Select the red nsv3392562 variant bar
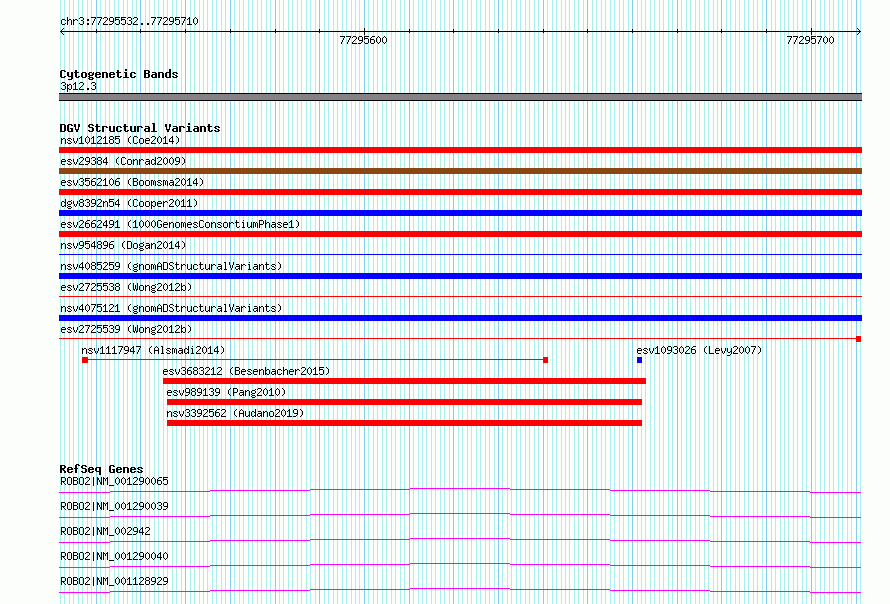890x604 pixels. pyautogui.click(x=404, y=423)
